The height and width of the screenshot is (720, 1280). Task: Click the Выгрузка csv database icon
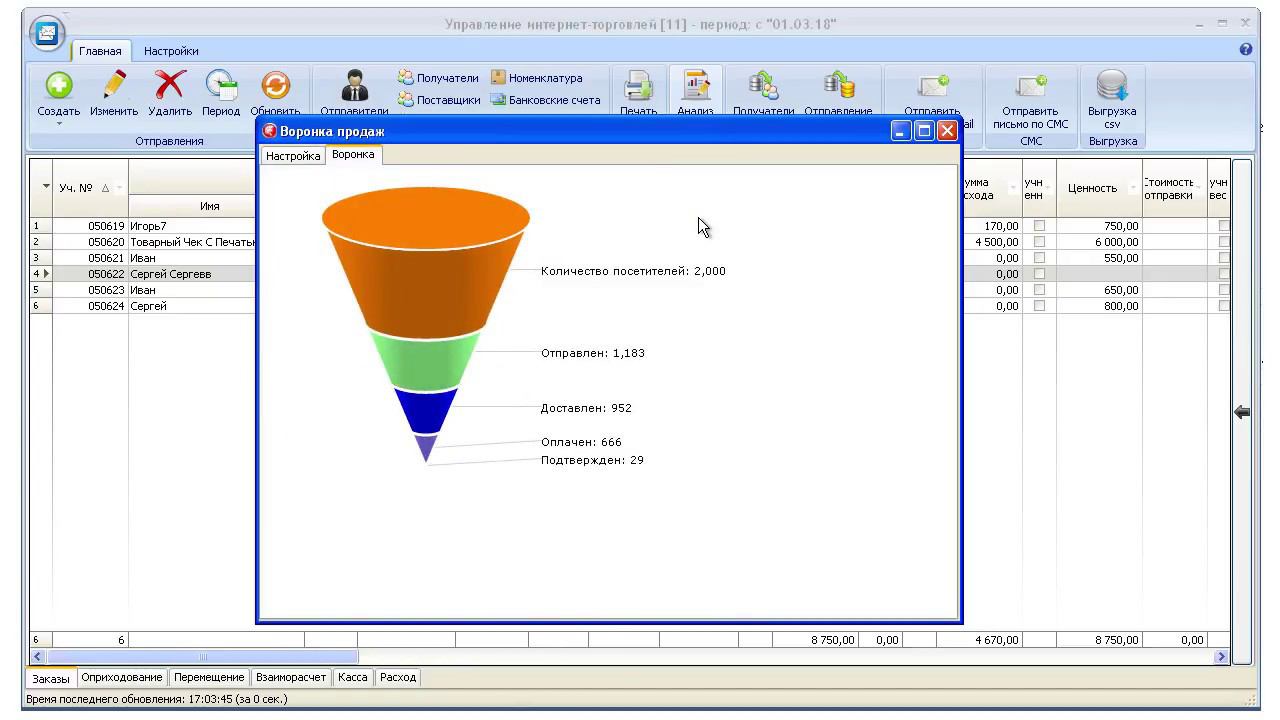[x=1112, y=85]
